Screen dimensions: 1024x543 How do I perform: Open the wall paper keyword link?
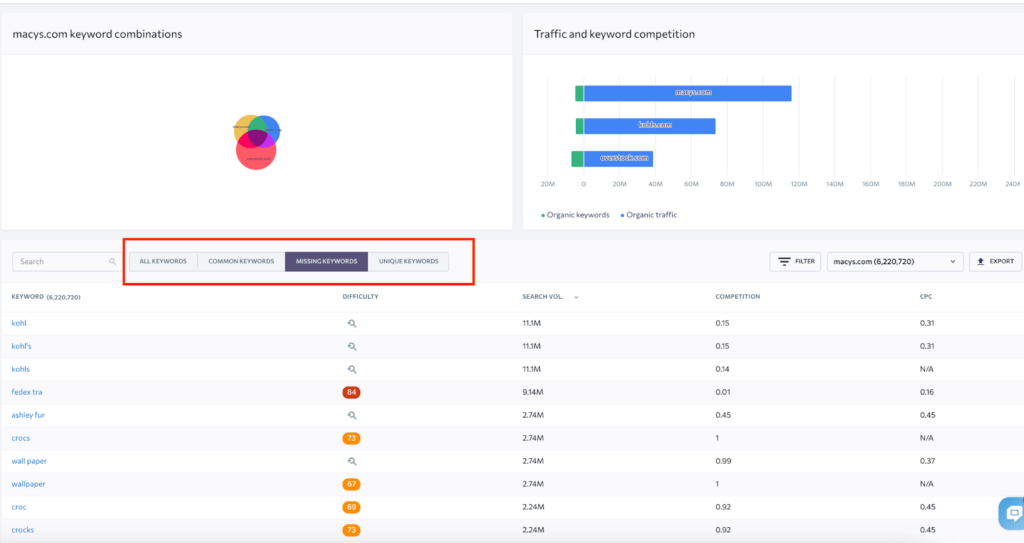pos(29,461)
